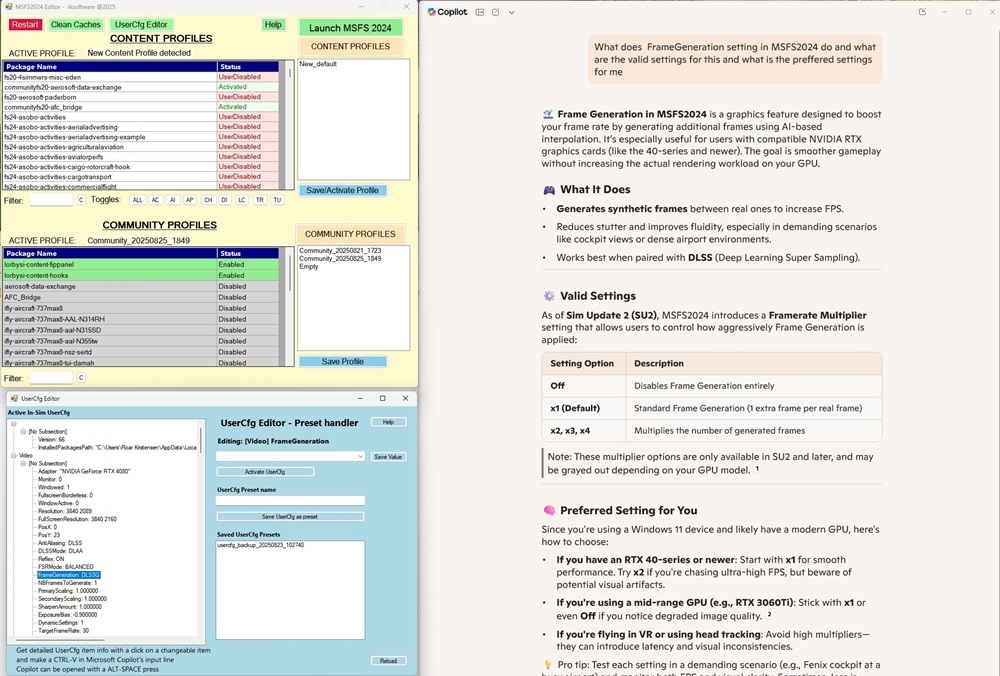This screenshot has height=676, width=1000.
Task: Click the C clear icon beside Community filter
Action: point(81,379)
